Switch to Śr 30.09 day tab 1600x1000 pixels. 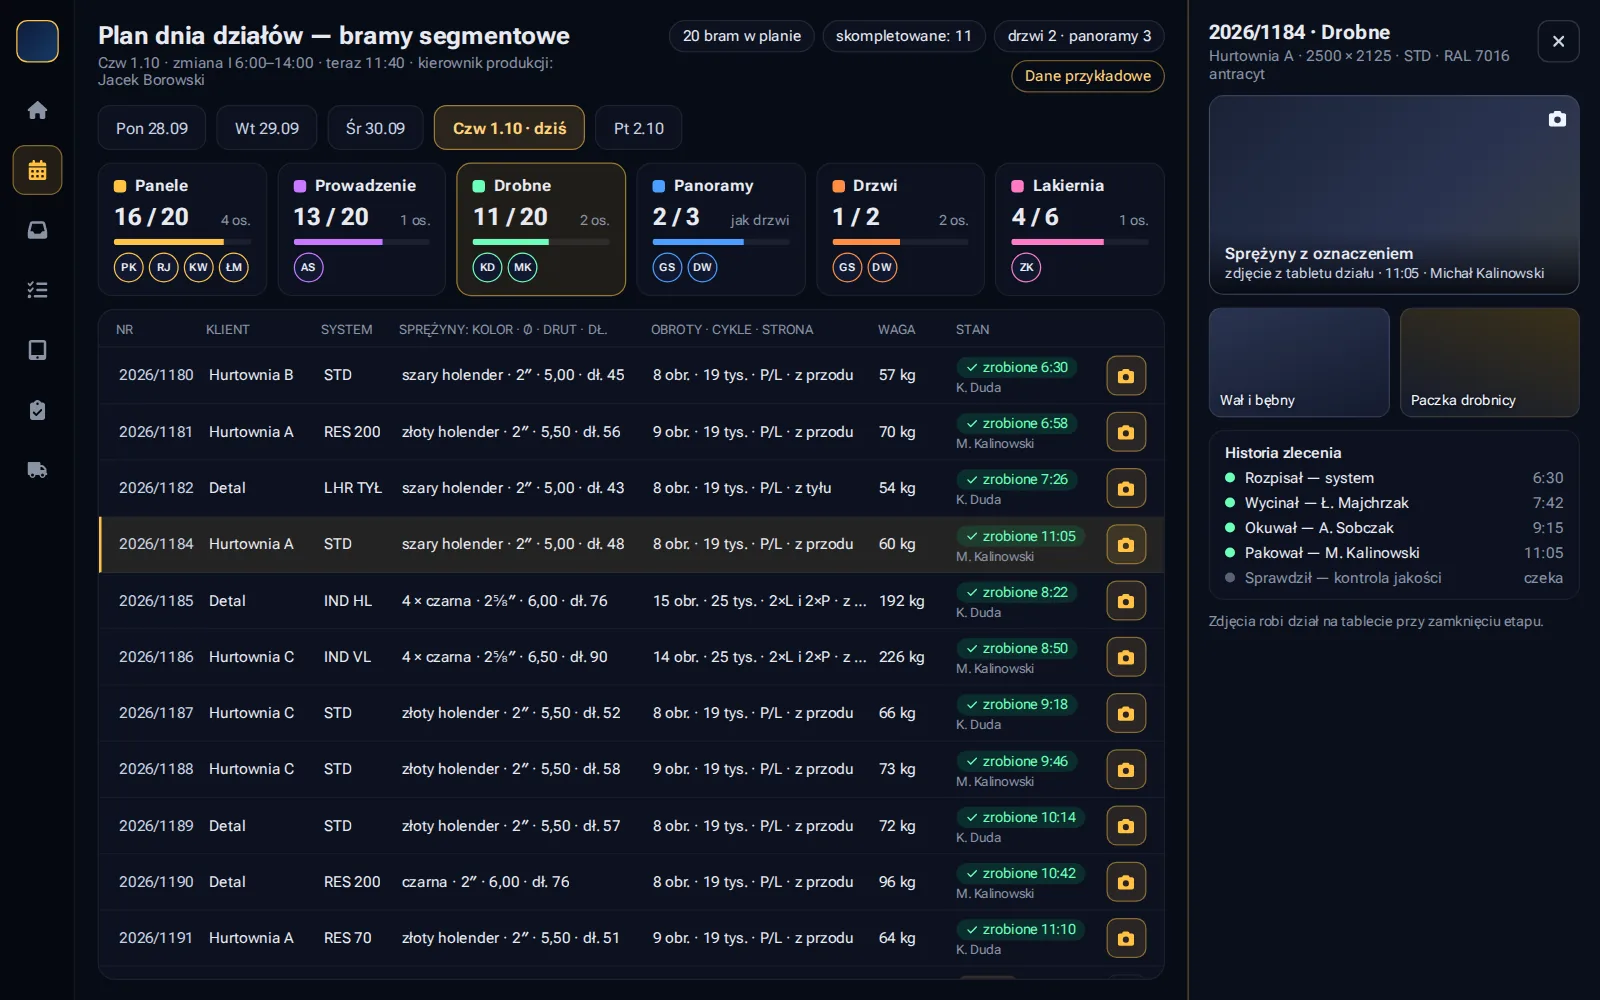[x=375, y=128]
